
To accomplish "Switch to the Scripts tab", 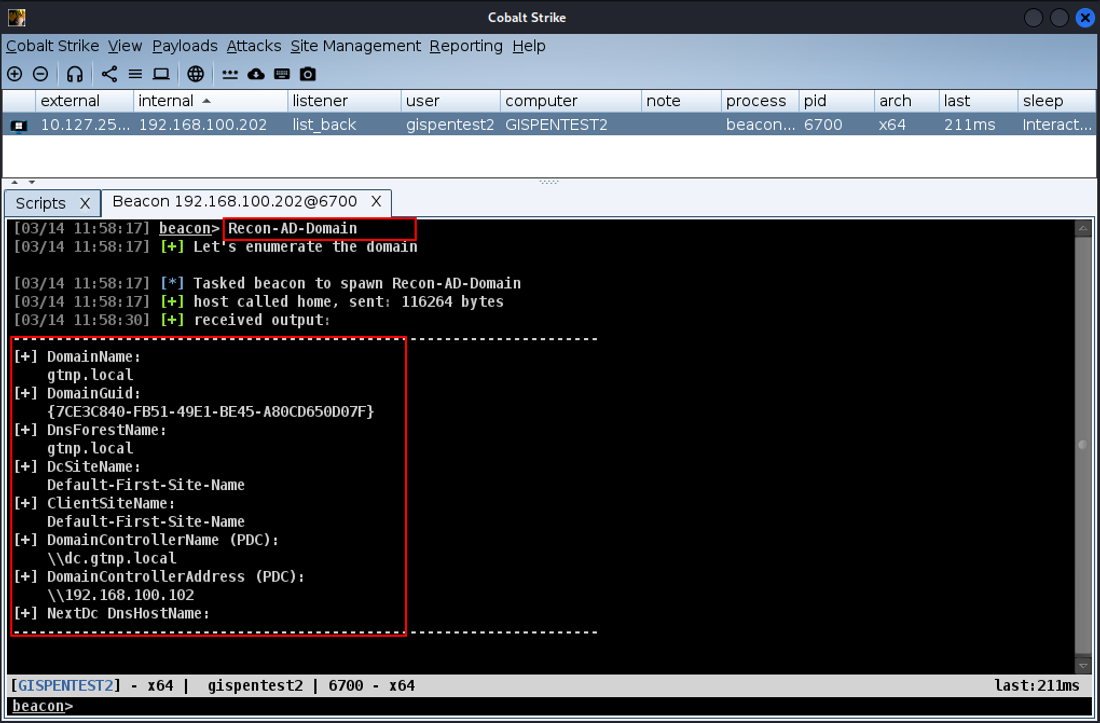I will pos(41,203).
